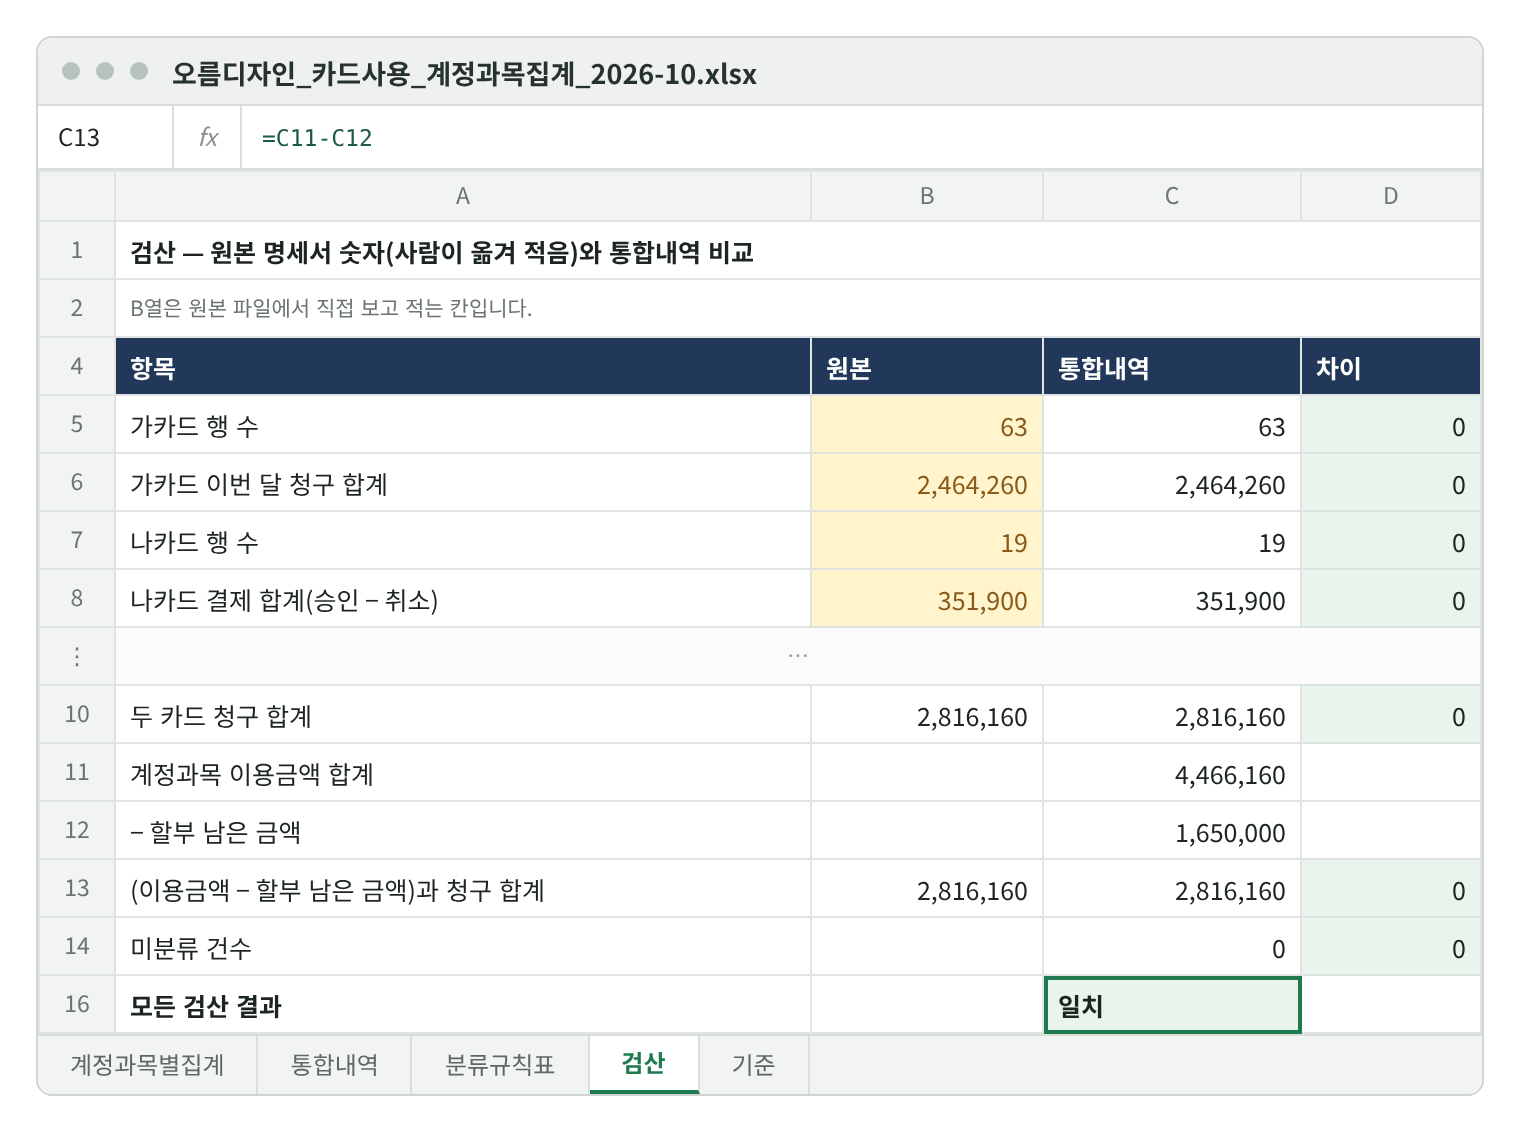Select row header 16
The height and width of the screenshot is (1132, 1520).
click(x=77, y=1005)
